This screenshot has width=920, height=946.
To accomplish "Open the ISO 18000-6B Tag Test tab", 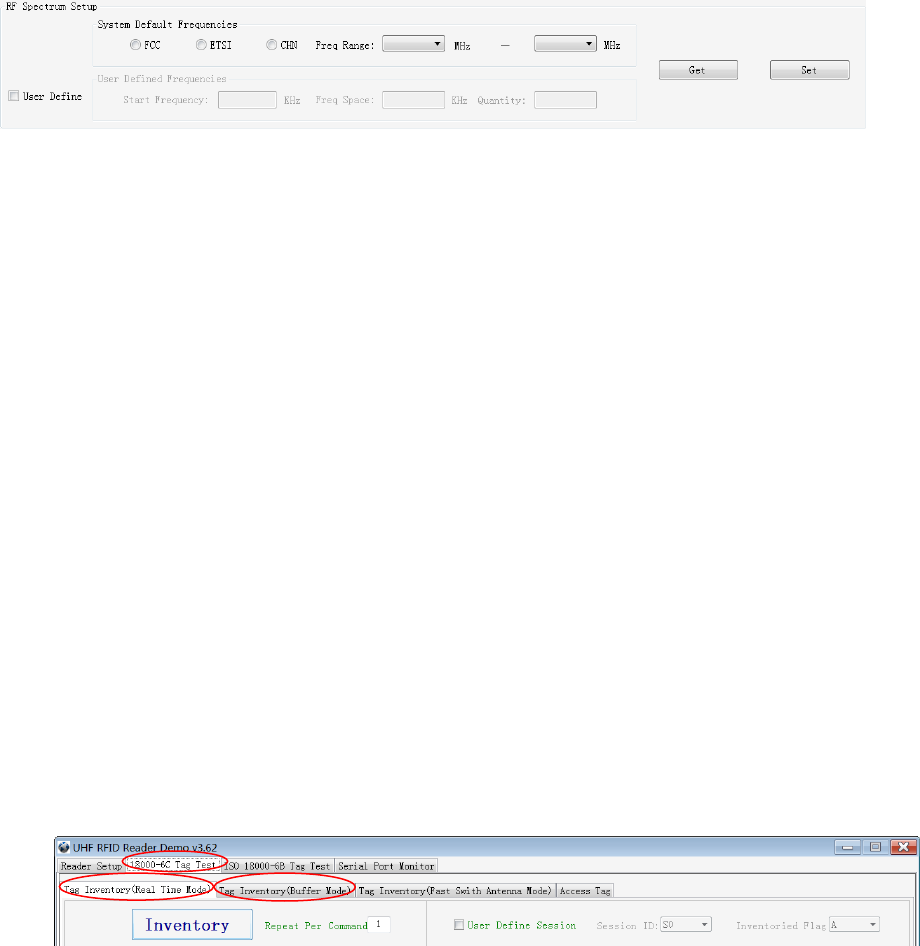I will pyautogui.click(x=278, y=866).
